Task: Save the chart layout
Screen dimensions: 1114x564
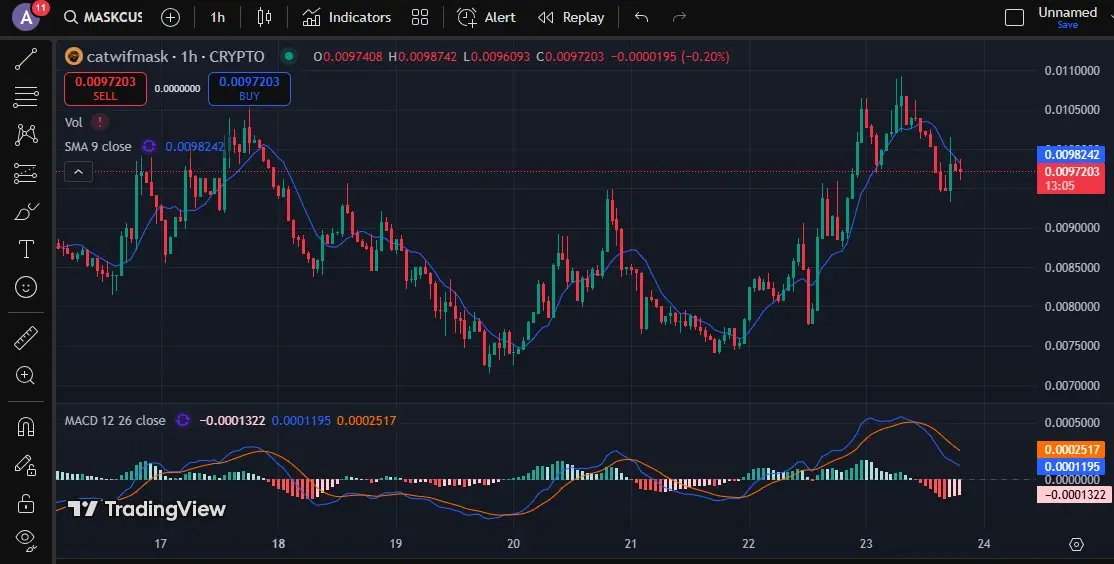Action: pyautogui.click(x=1067, y=25)
